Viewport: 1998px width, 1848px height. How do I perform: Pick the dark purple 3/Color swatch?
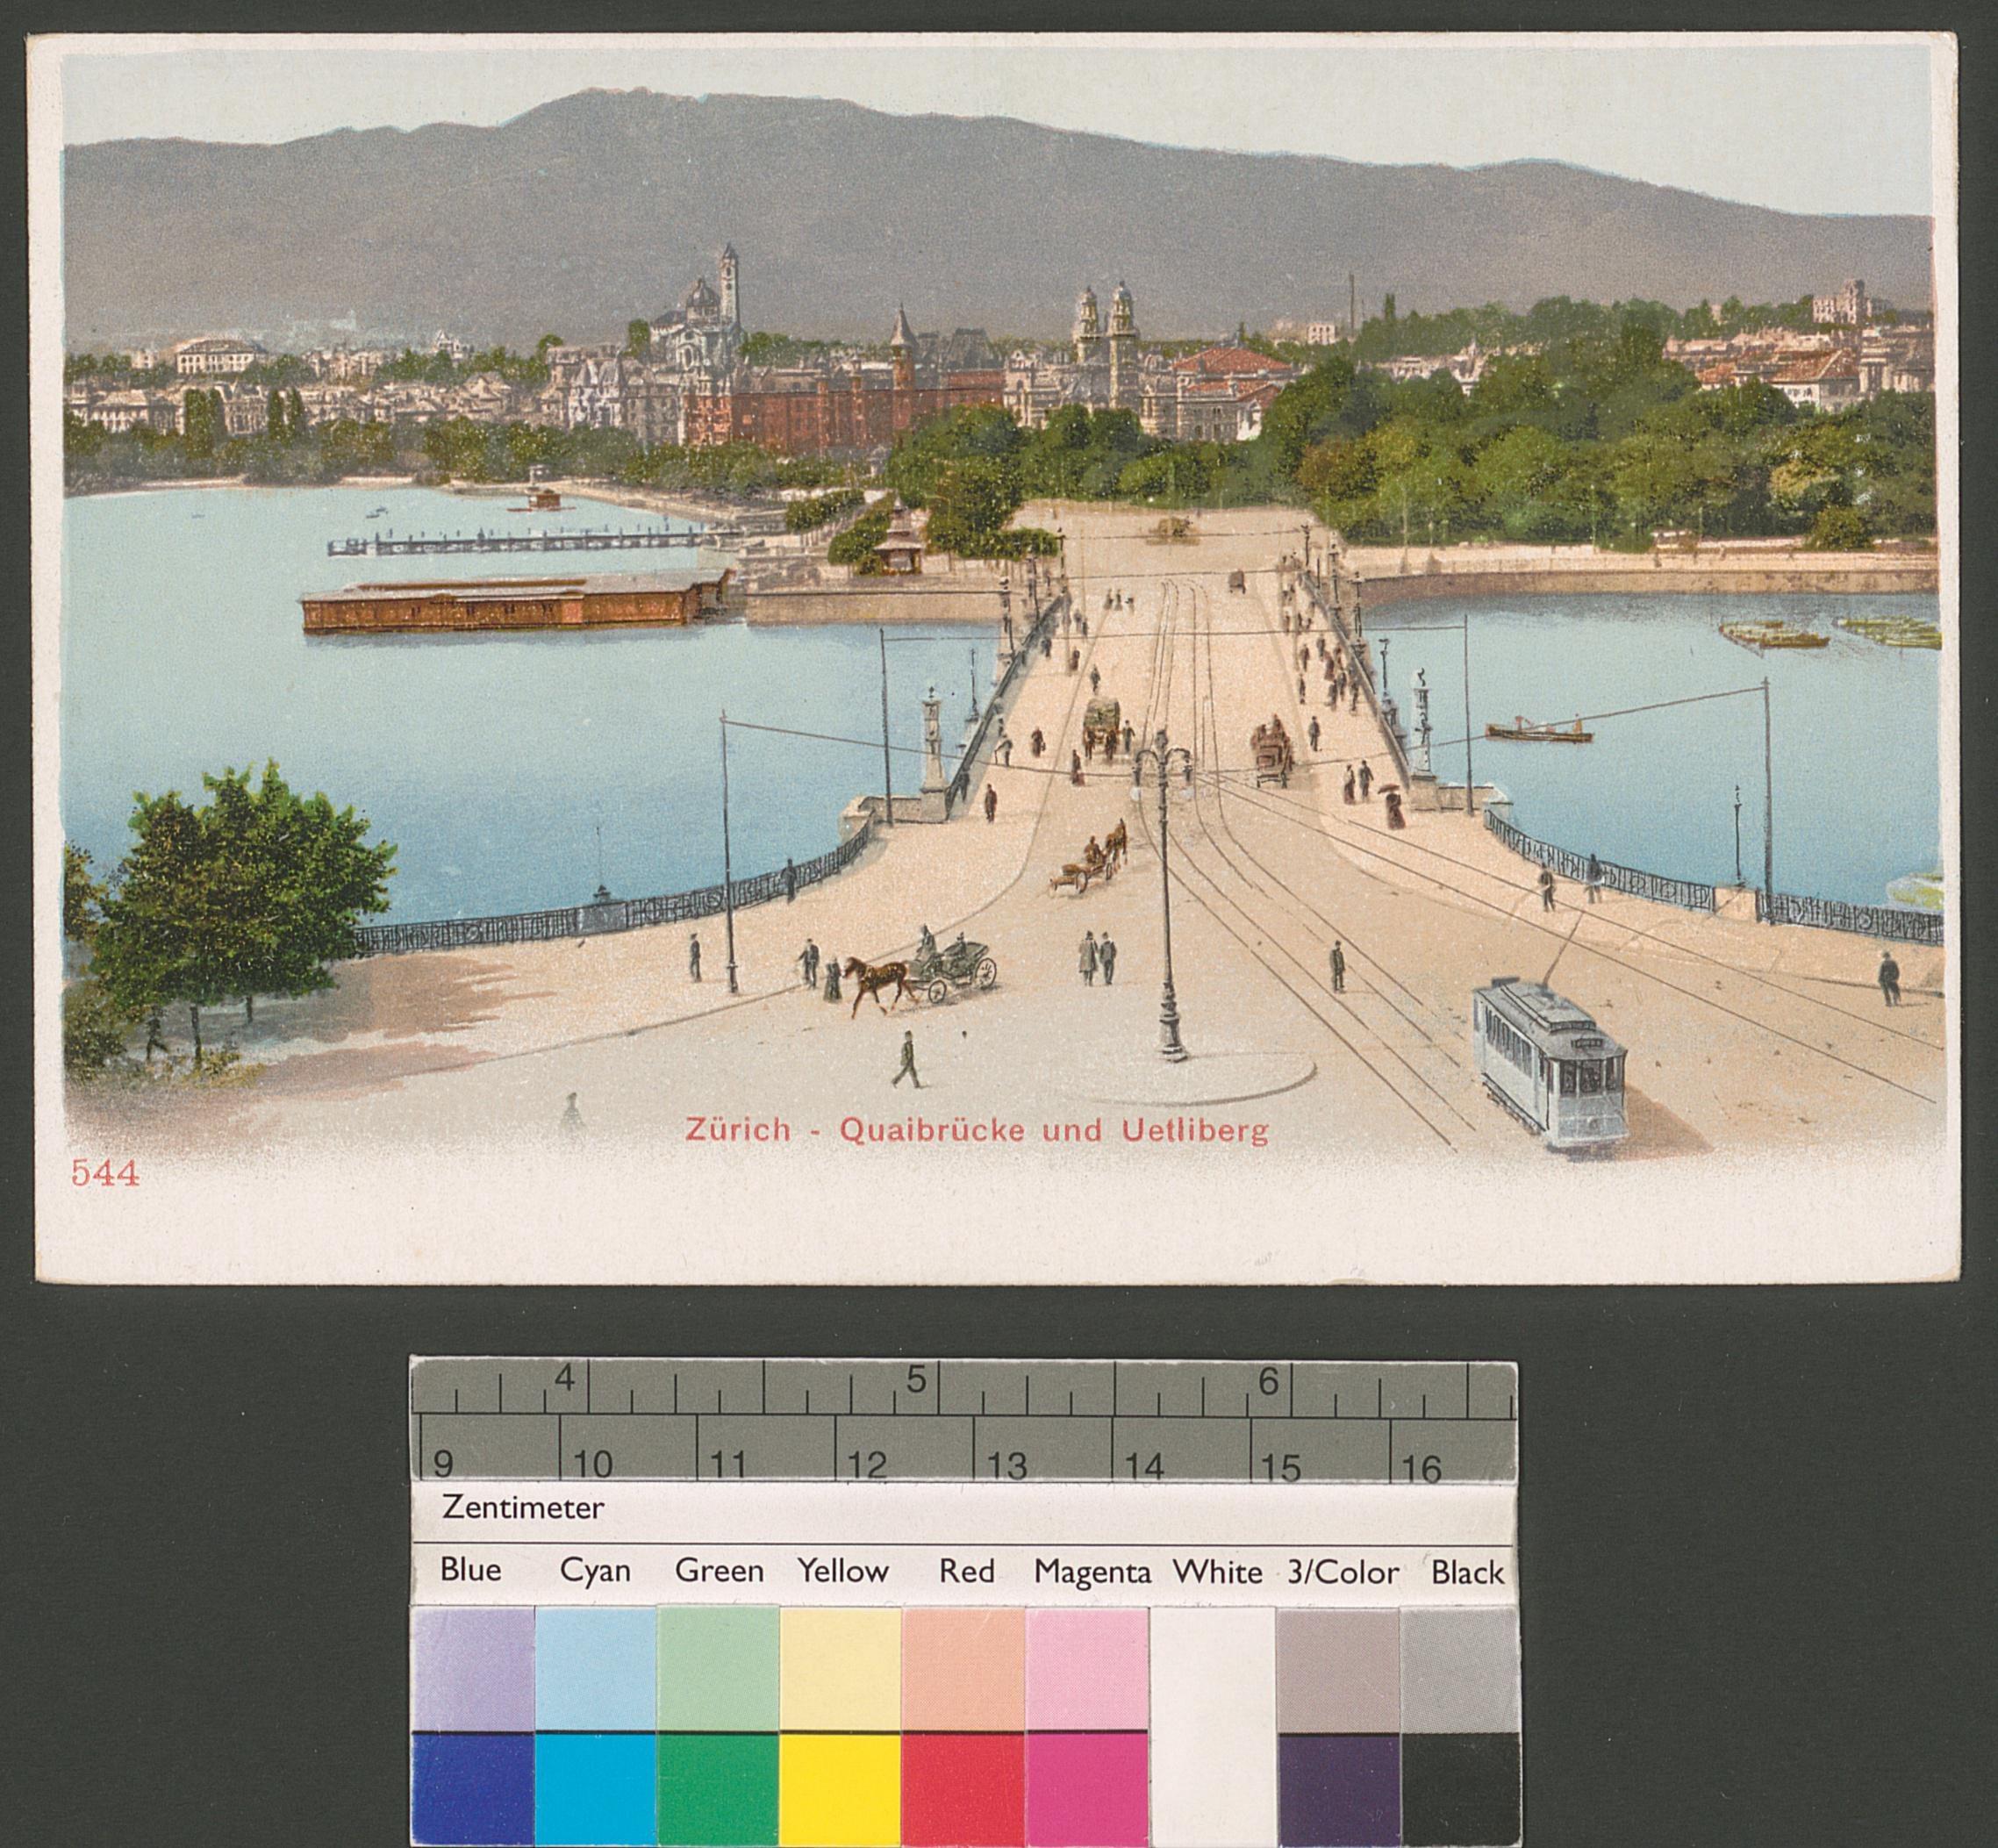1338,1790
